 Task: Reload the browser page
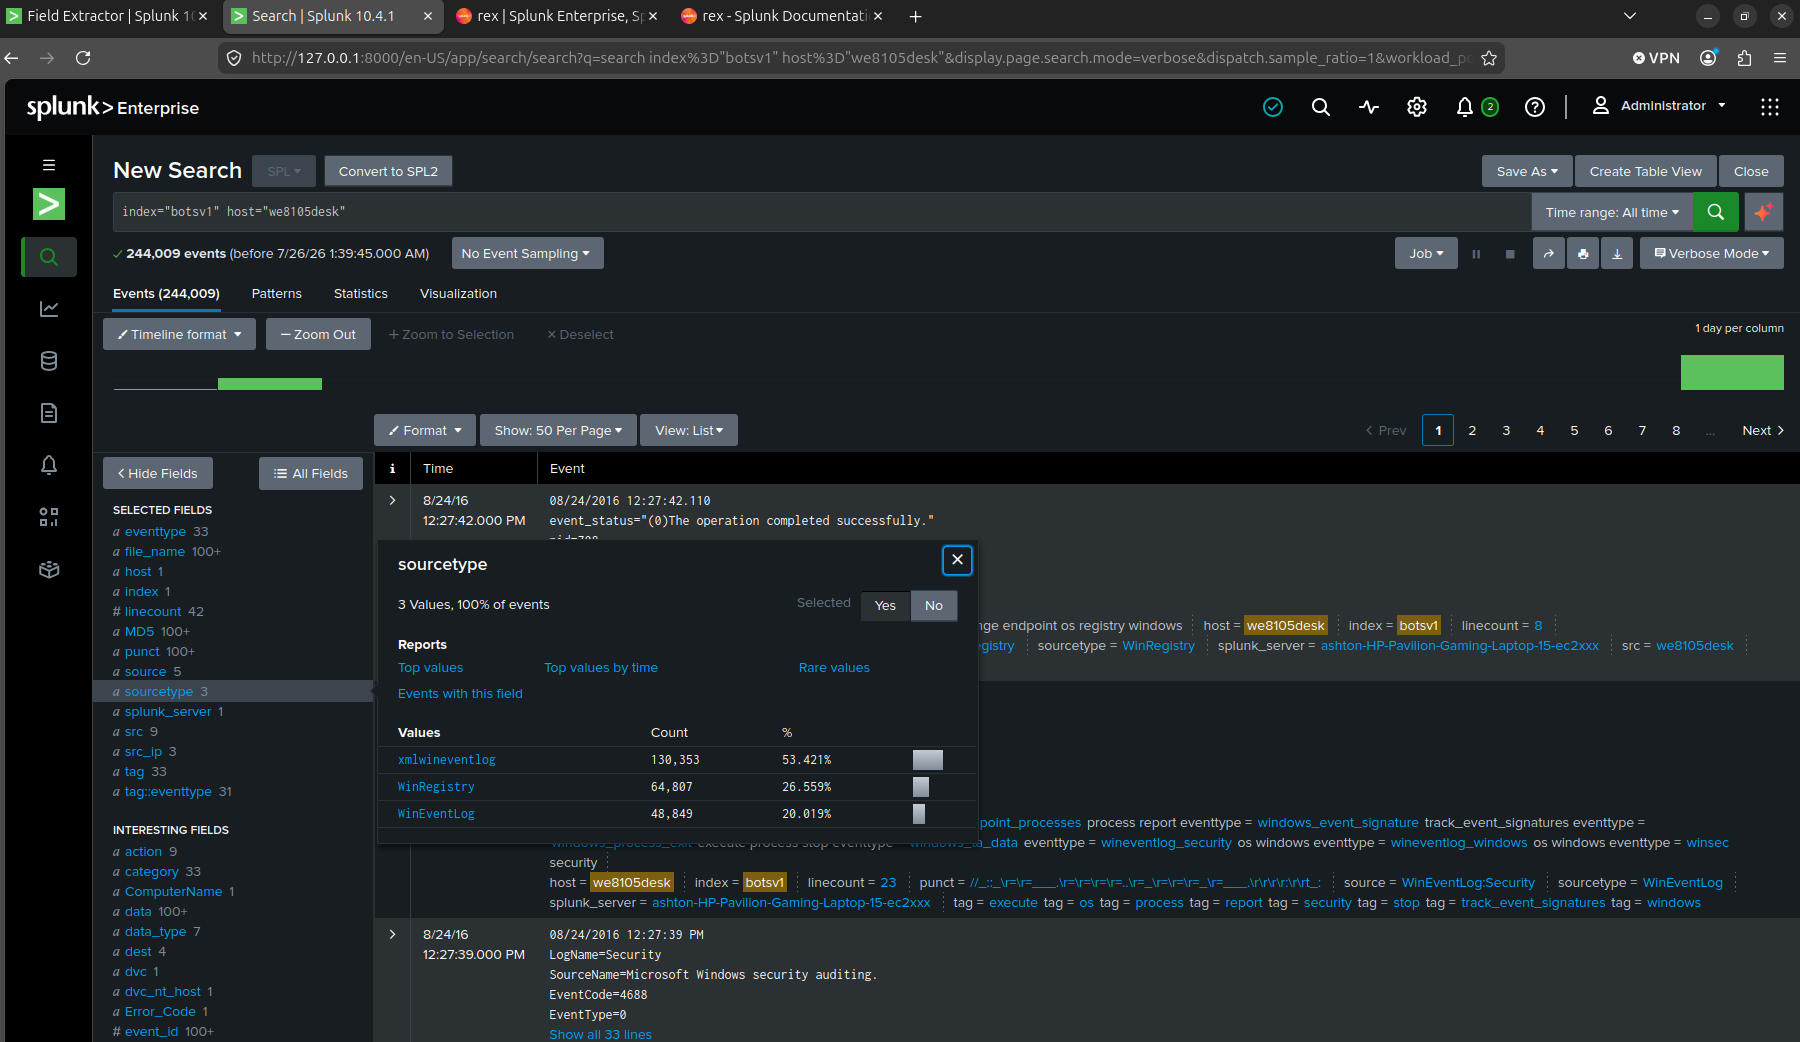[83, 58]
